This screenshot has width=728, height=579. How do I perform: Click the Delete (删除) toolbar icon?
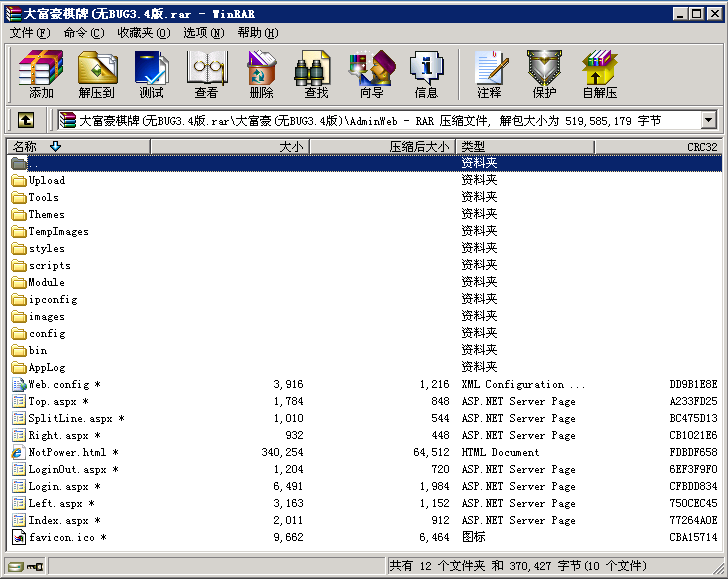point(261,75)
